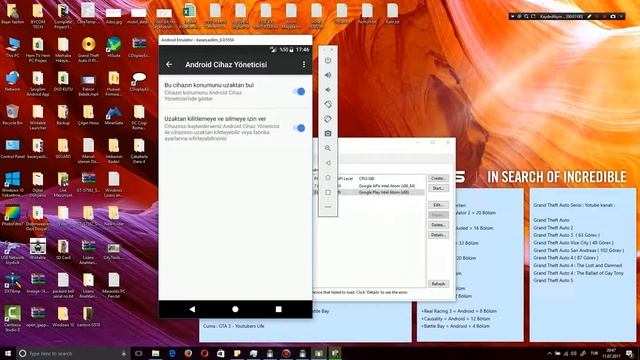Click '+Causality = Android' note line
This screenshot has width=640, height=360.
tap(455, 319)
